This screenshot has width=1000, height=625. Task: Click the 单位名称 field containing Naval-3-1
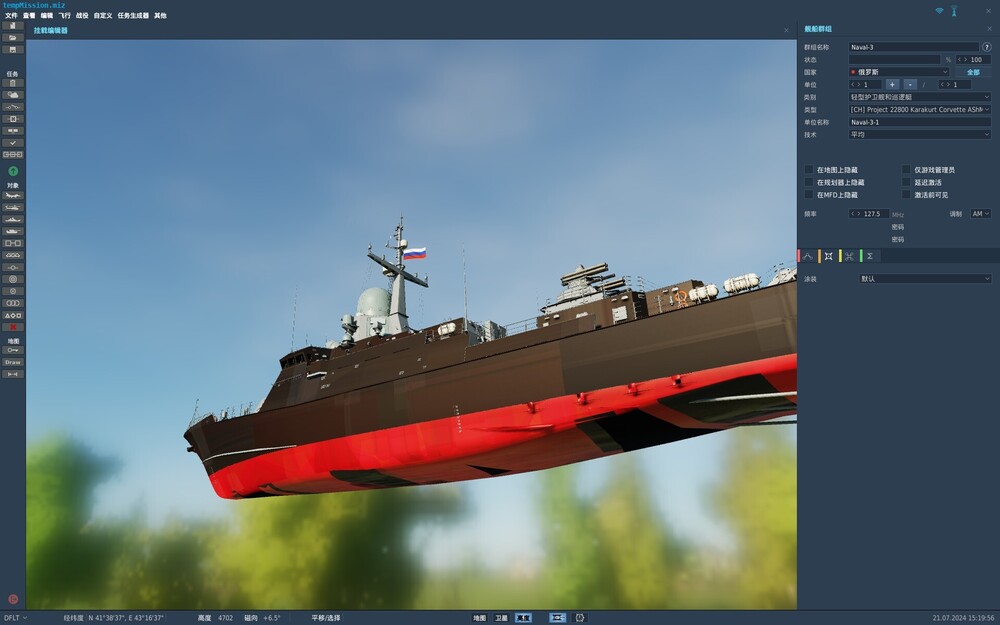tap(920, 122)
